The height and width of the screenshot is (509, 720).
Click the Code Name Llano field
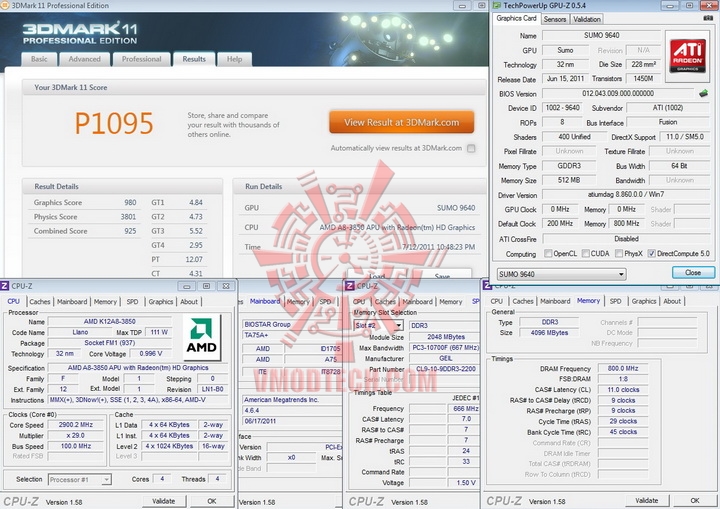click(80, 332)
